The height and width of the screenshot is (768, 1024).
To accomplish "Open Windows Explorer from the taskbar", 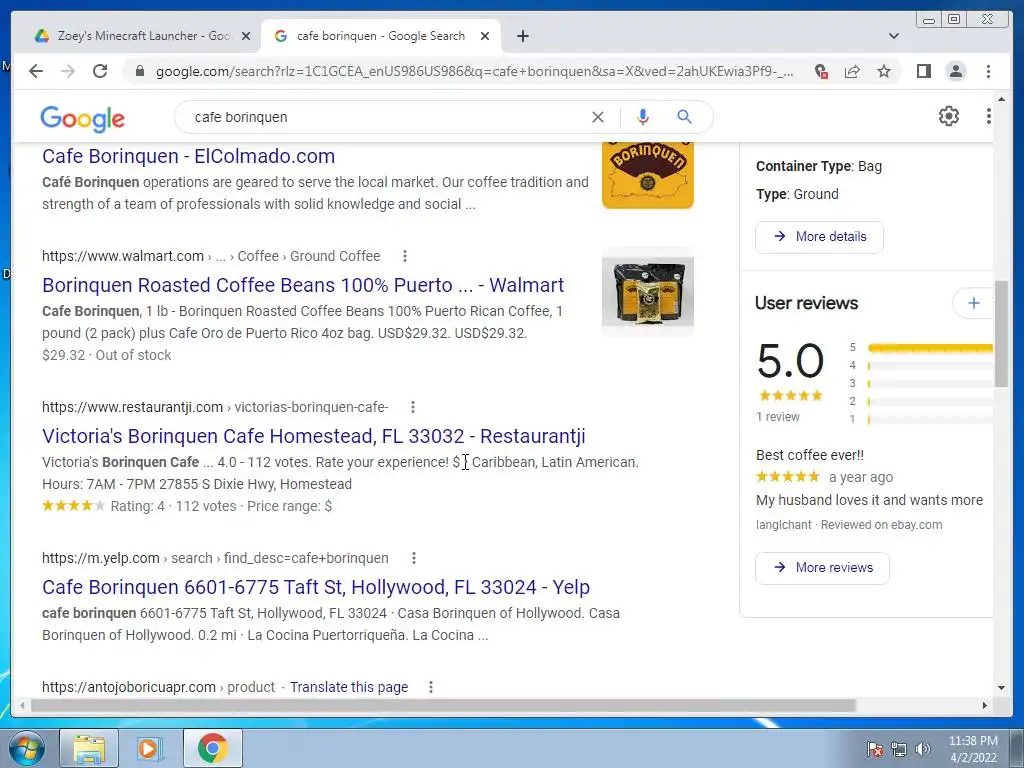I will (89, 748).
